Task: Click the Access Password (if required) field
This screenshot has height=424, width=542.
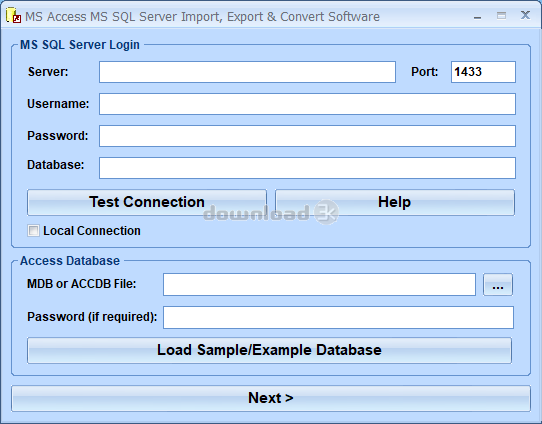Action: 338,317
